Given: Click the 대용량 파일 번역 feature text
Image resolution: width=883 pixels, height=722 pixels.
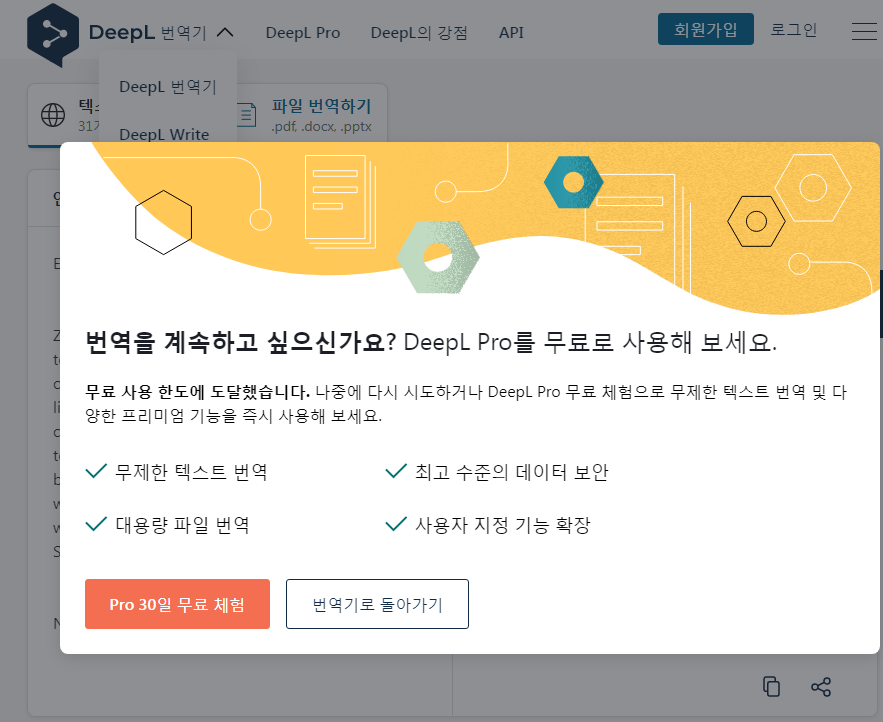Looking at the screenshot, I should tap(182, 525).
